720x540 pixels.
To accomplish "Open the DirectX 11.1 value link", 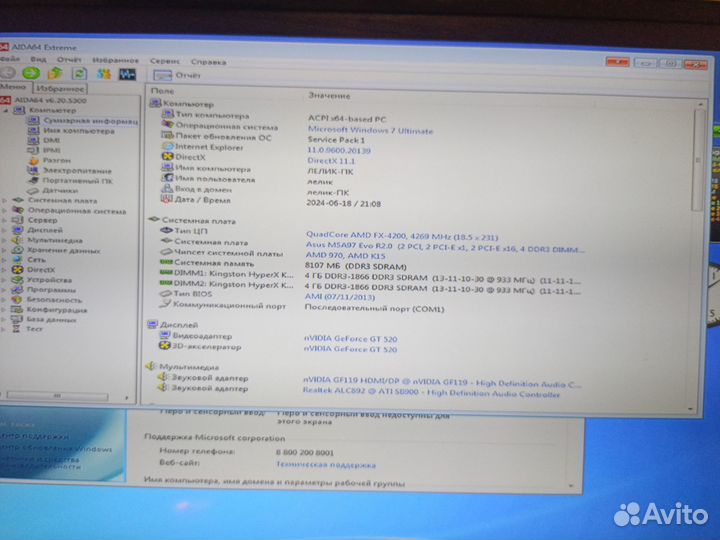I will (331, 161).
